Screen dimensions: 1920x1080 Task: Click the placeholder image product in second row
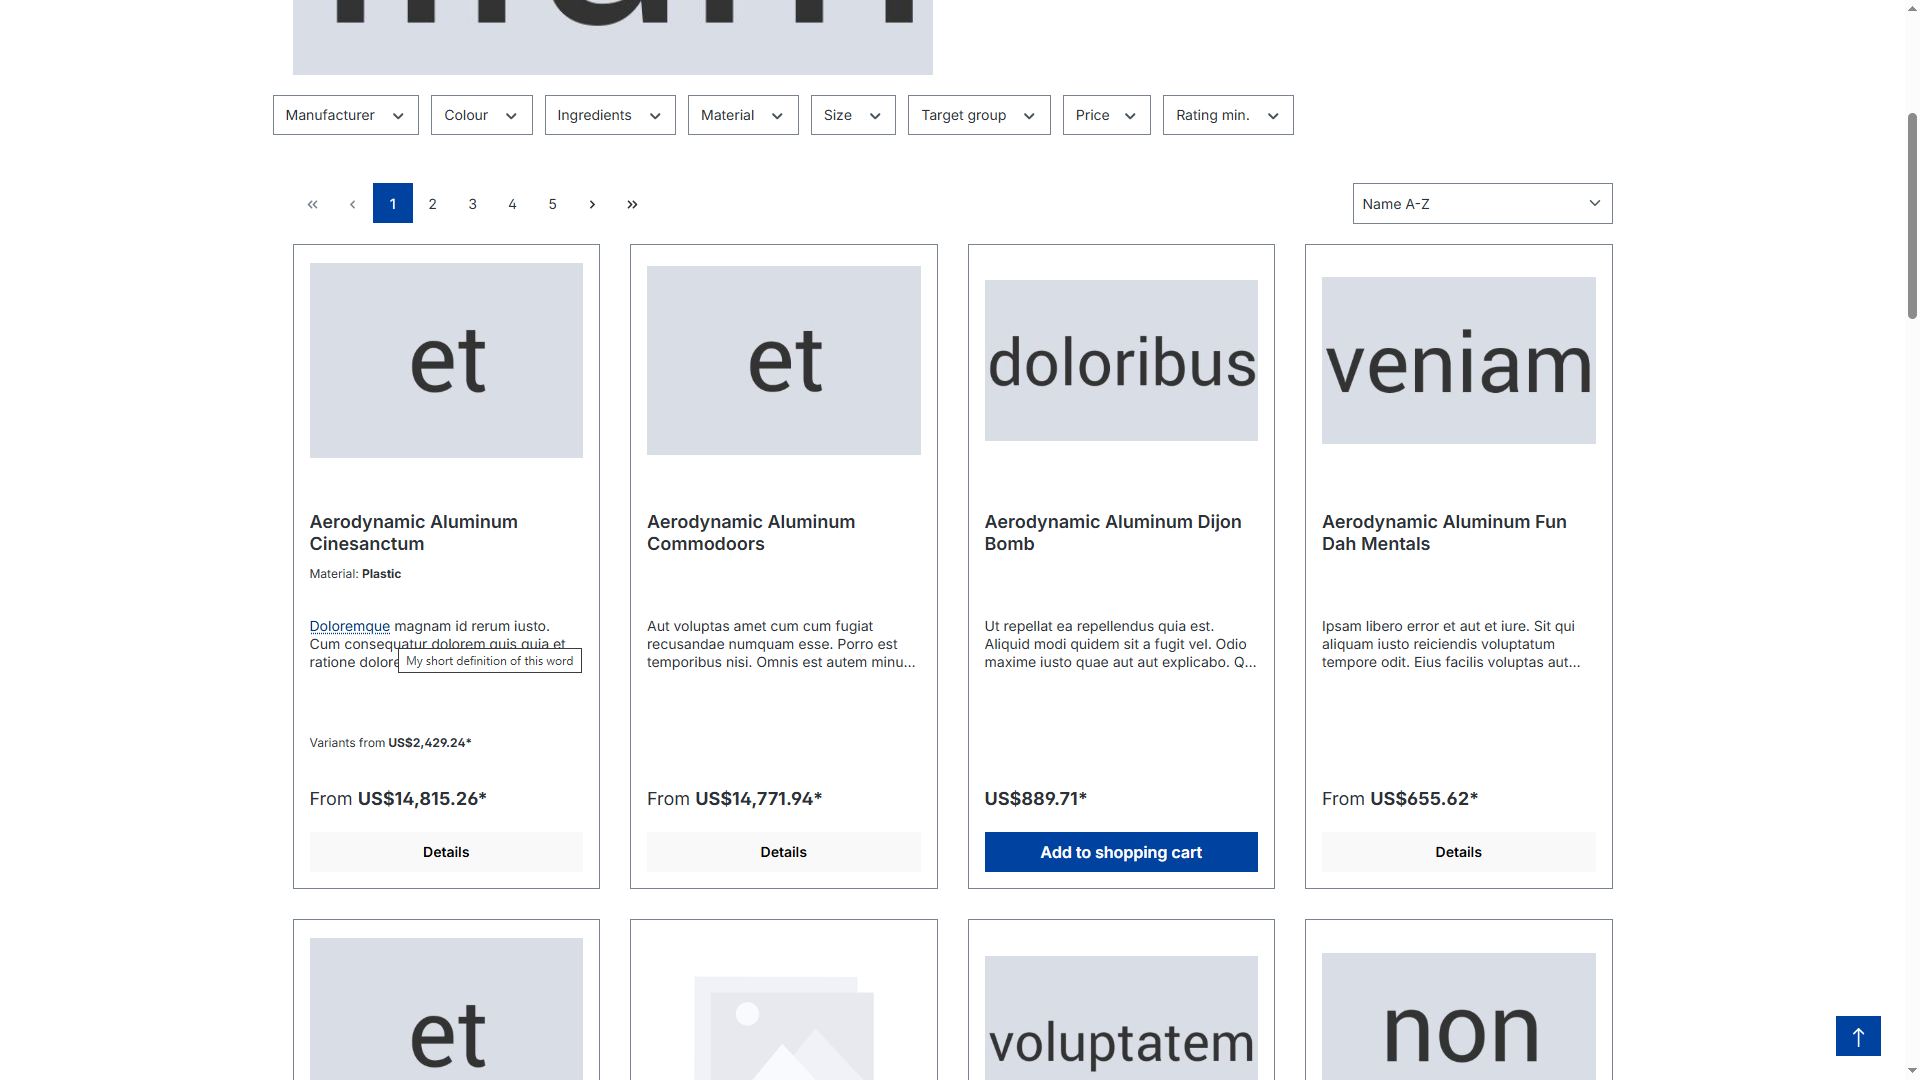[x=783, y=1028]
